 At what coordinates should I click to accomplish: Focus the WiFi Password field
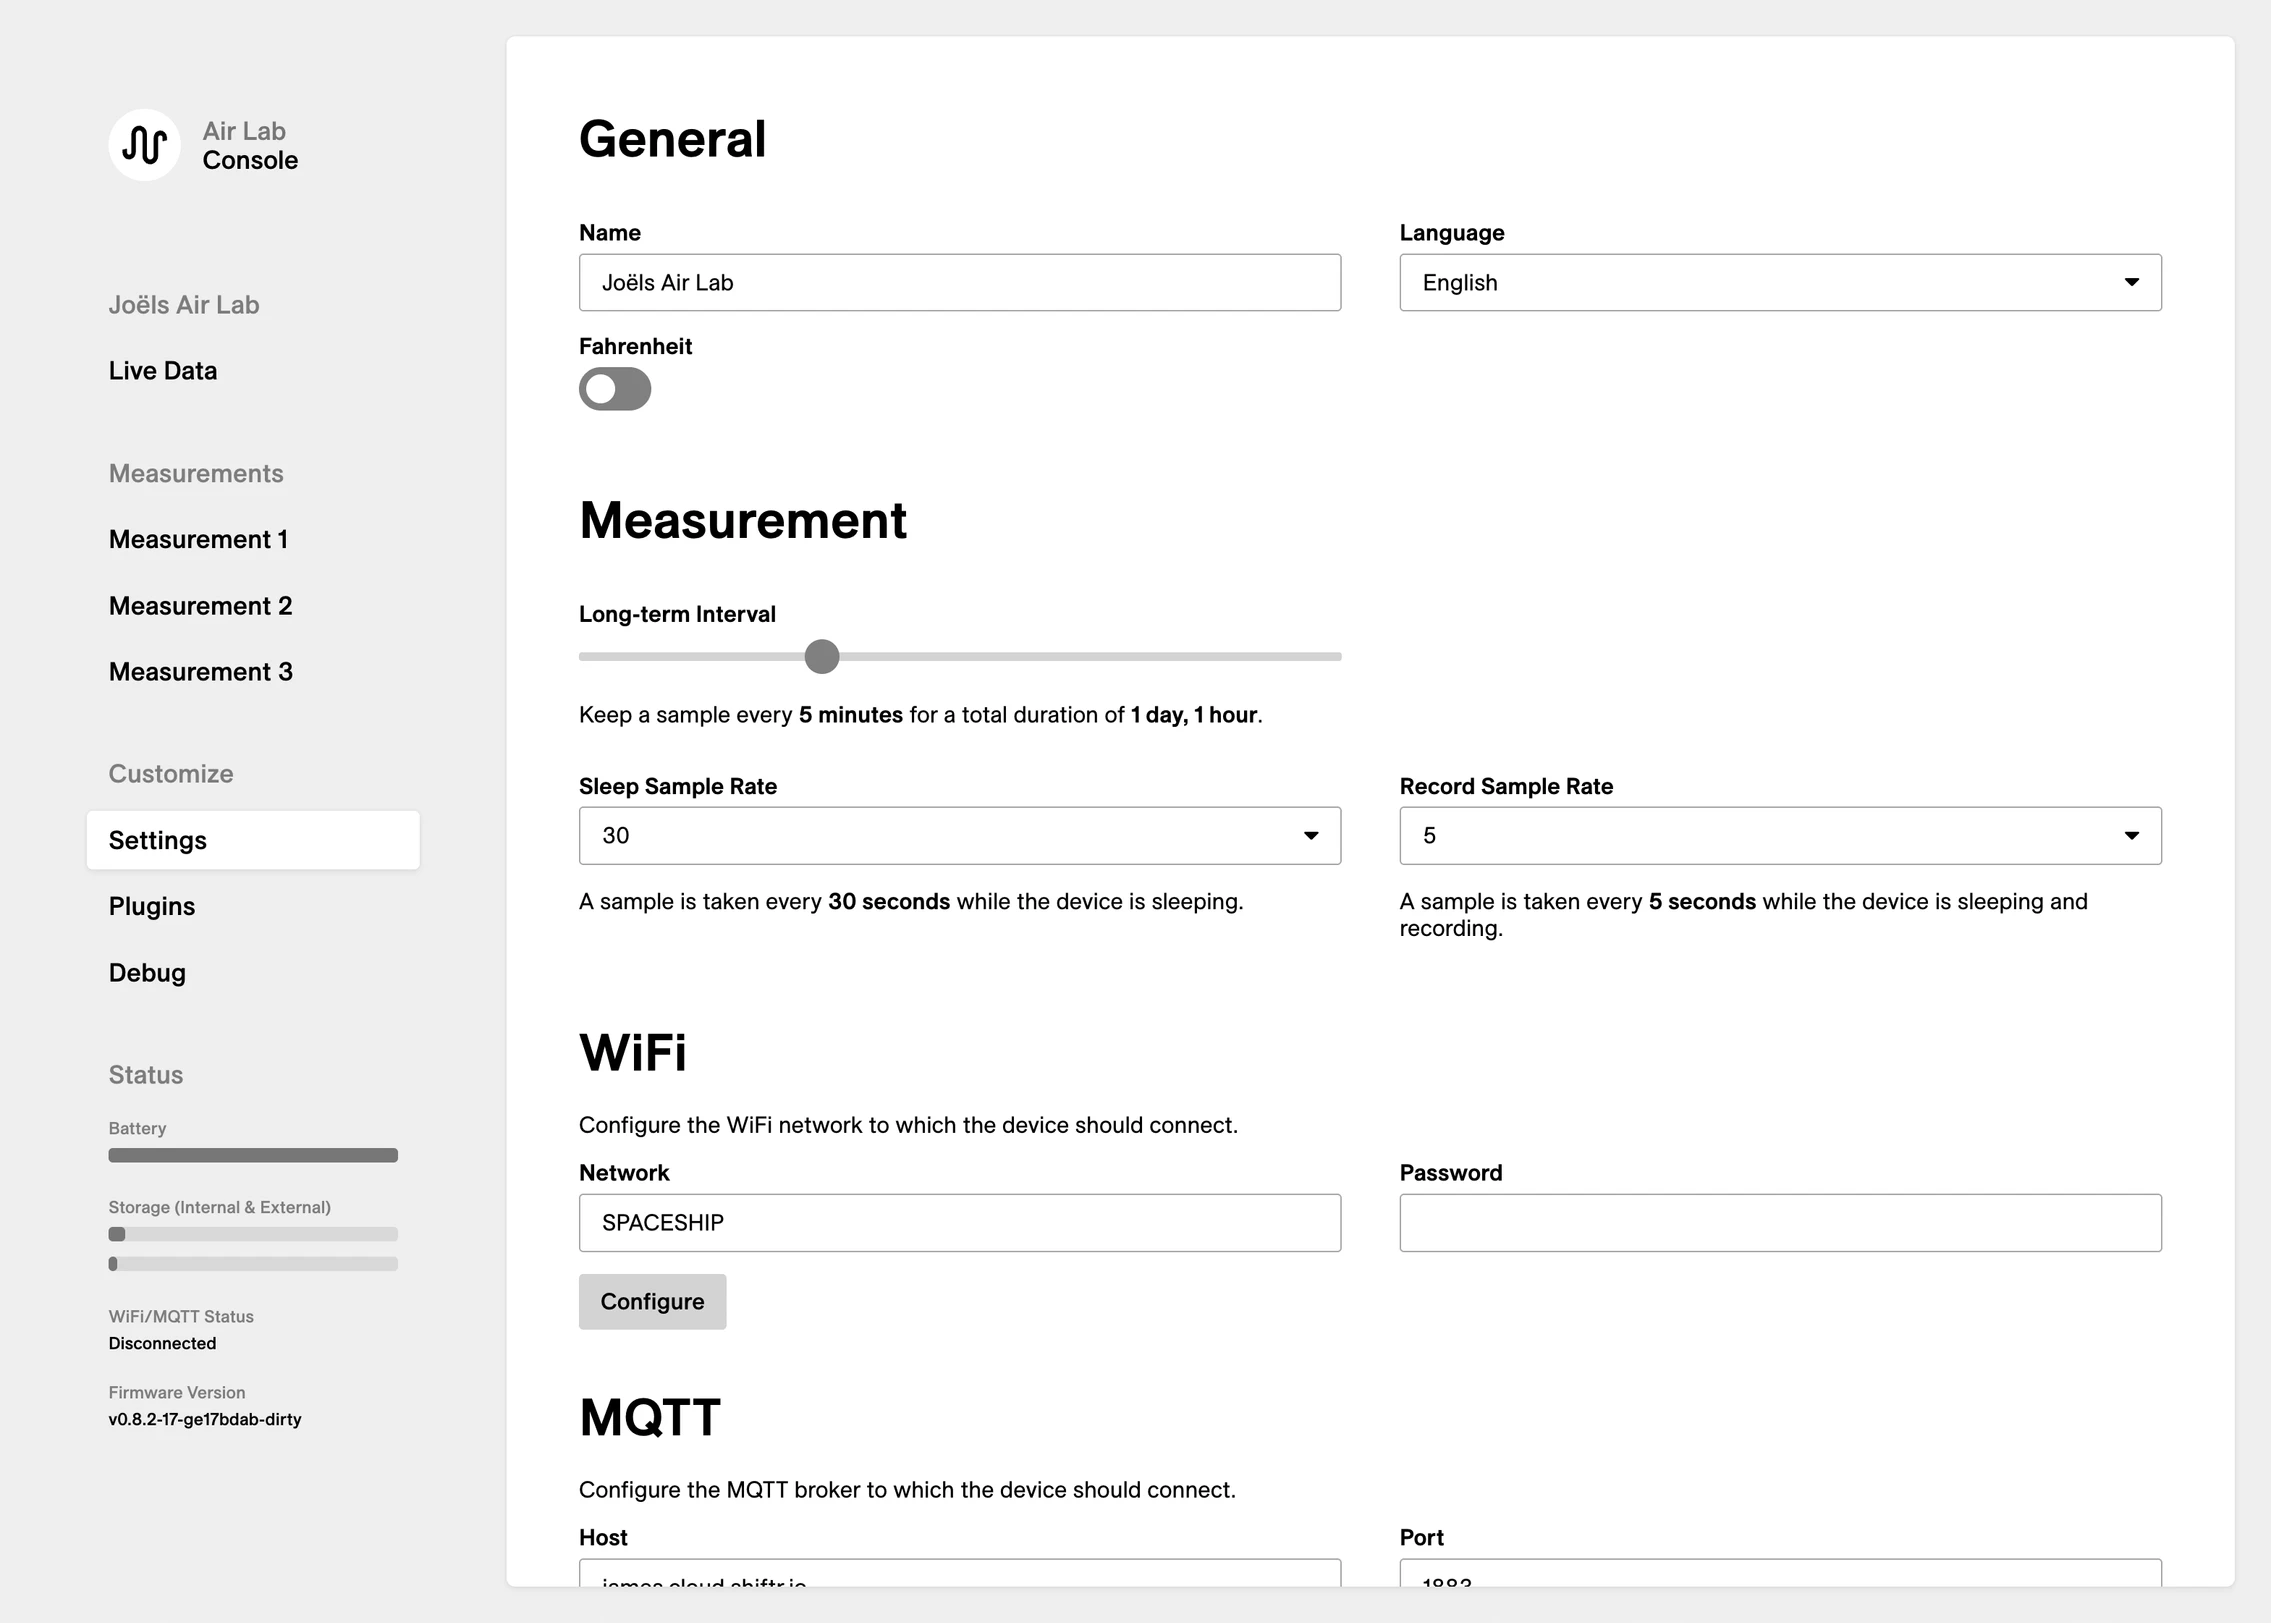click(x=1779, y=1222)
